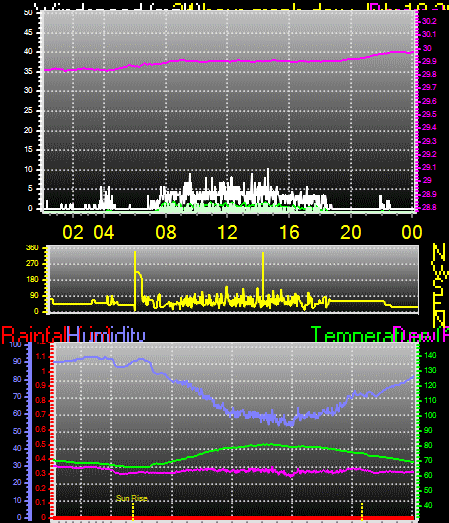Viewport: 449px width, 523px height.
Task: Click the red Rainfall chart title
Action: (x=34, y=335)
